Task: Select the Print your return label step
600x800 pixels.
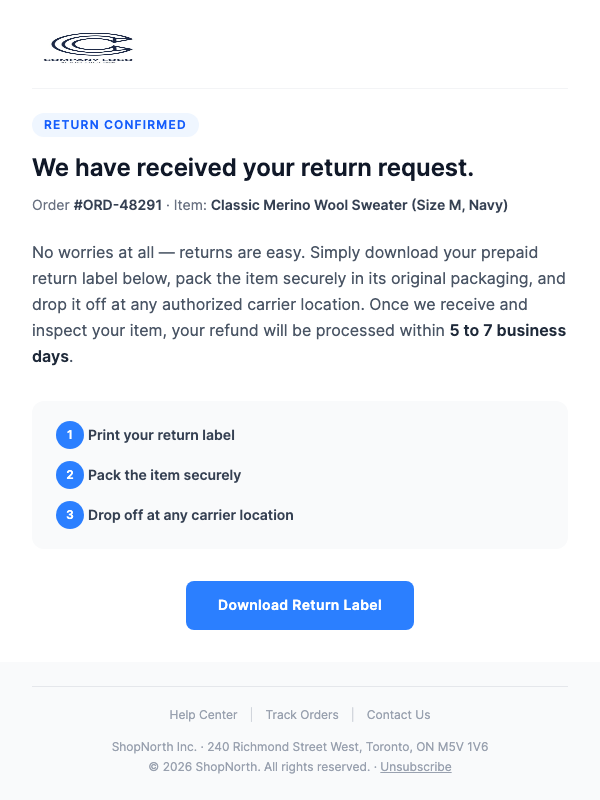Action: click(161, 435)
